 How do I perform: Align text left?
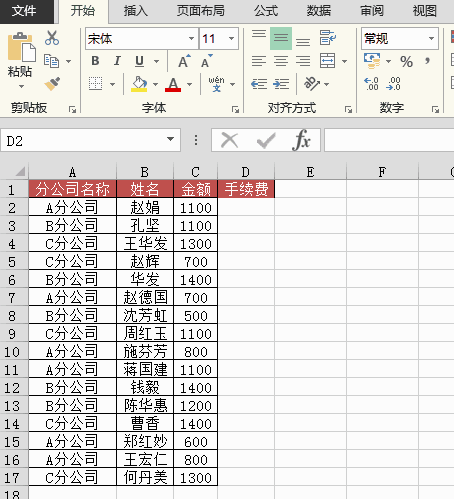point(259,61)
